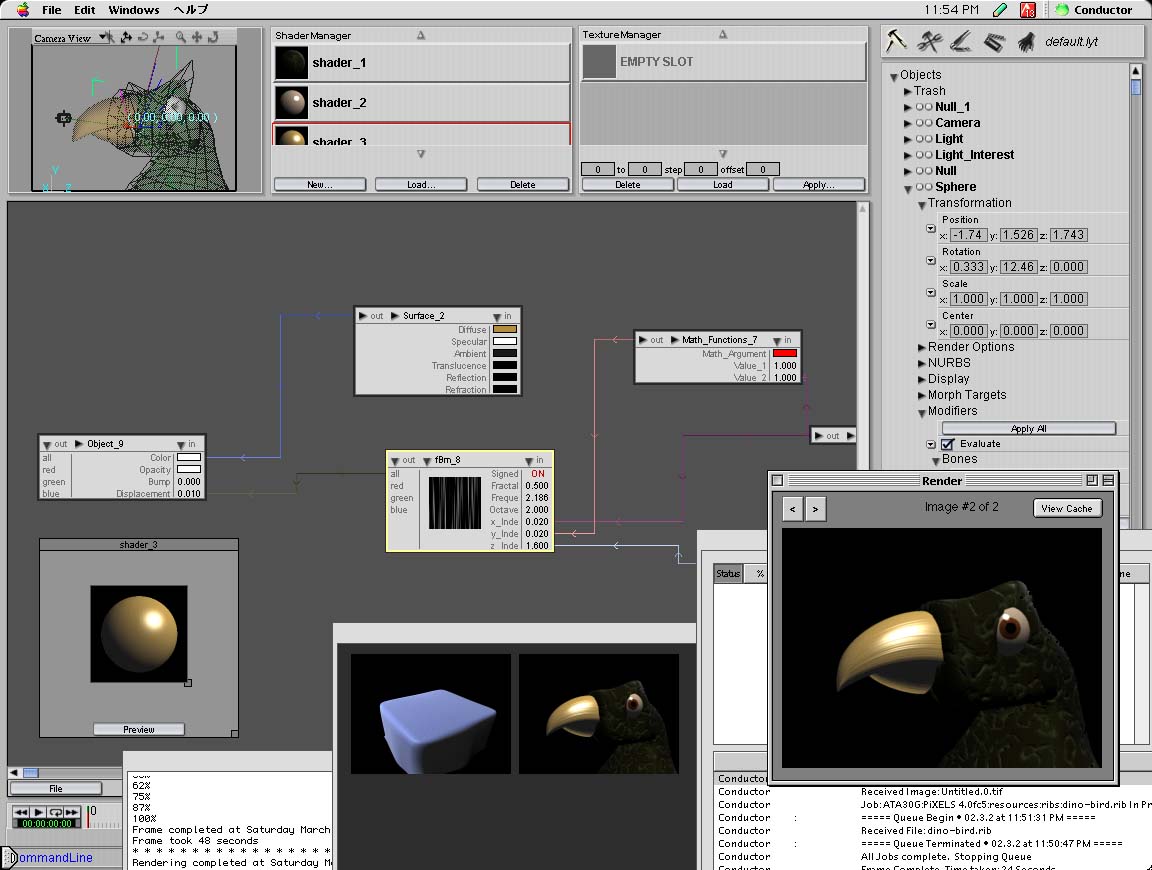Select the magnifier zoom tool in viewport
1152x870 pixels.
click(x=181, y=37)
